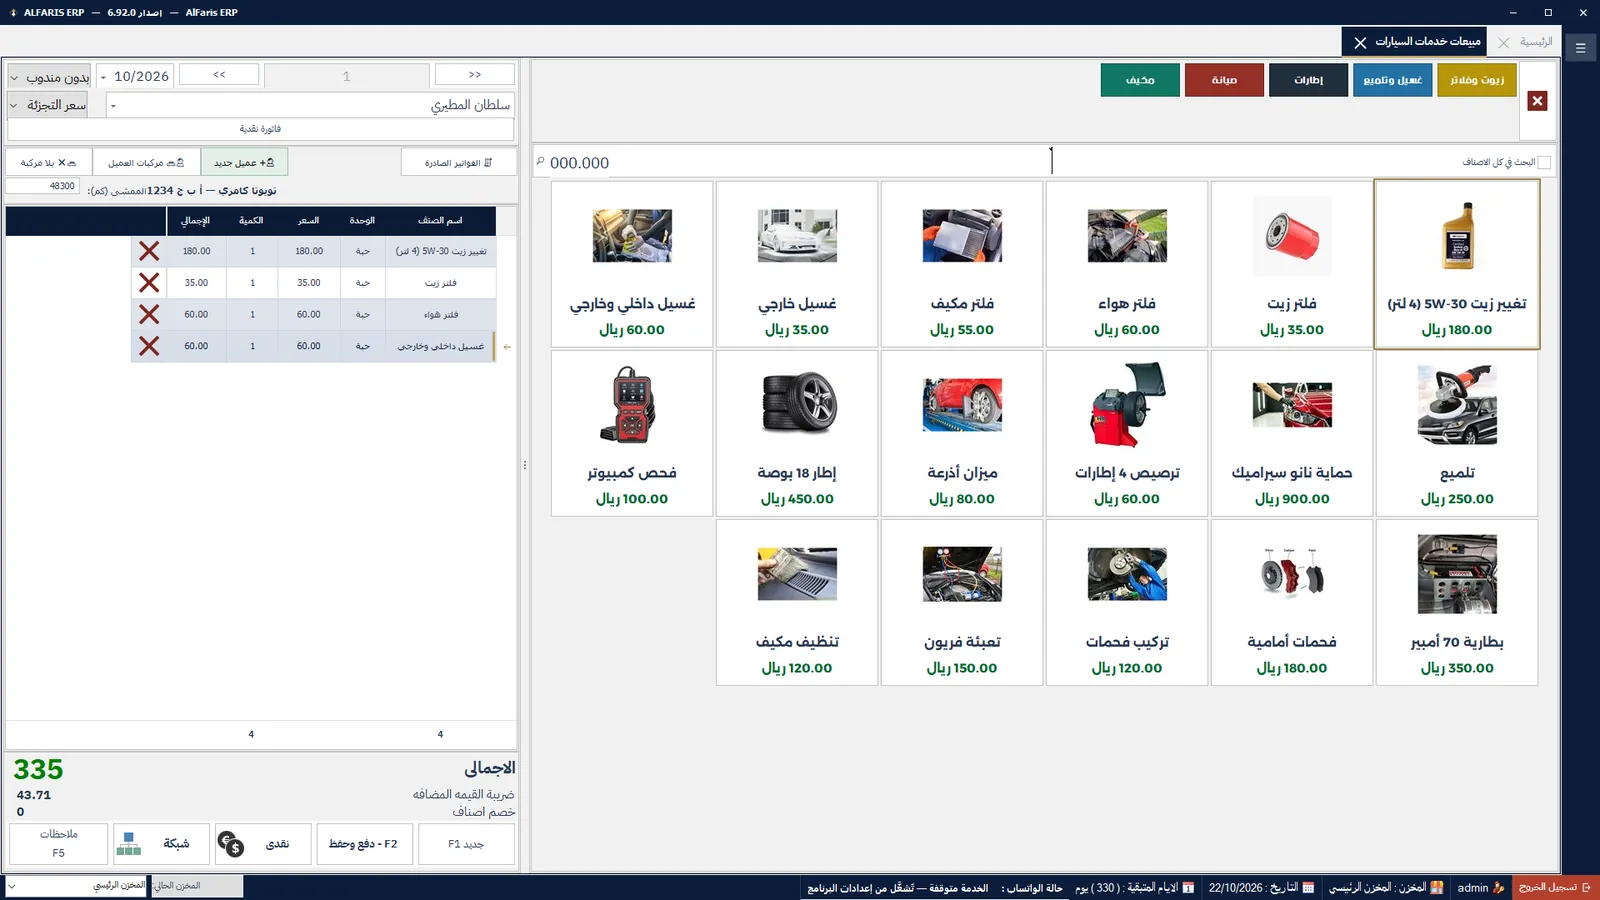Close the مبيعات خدمات السيارات tab

tap(1360, 42)
